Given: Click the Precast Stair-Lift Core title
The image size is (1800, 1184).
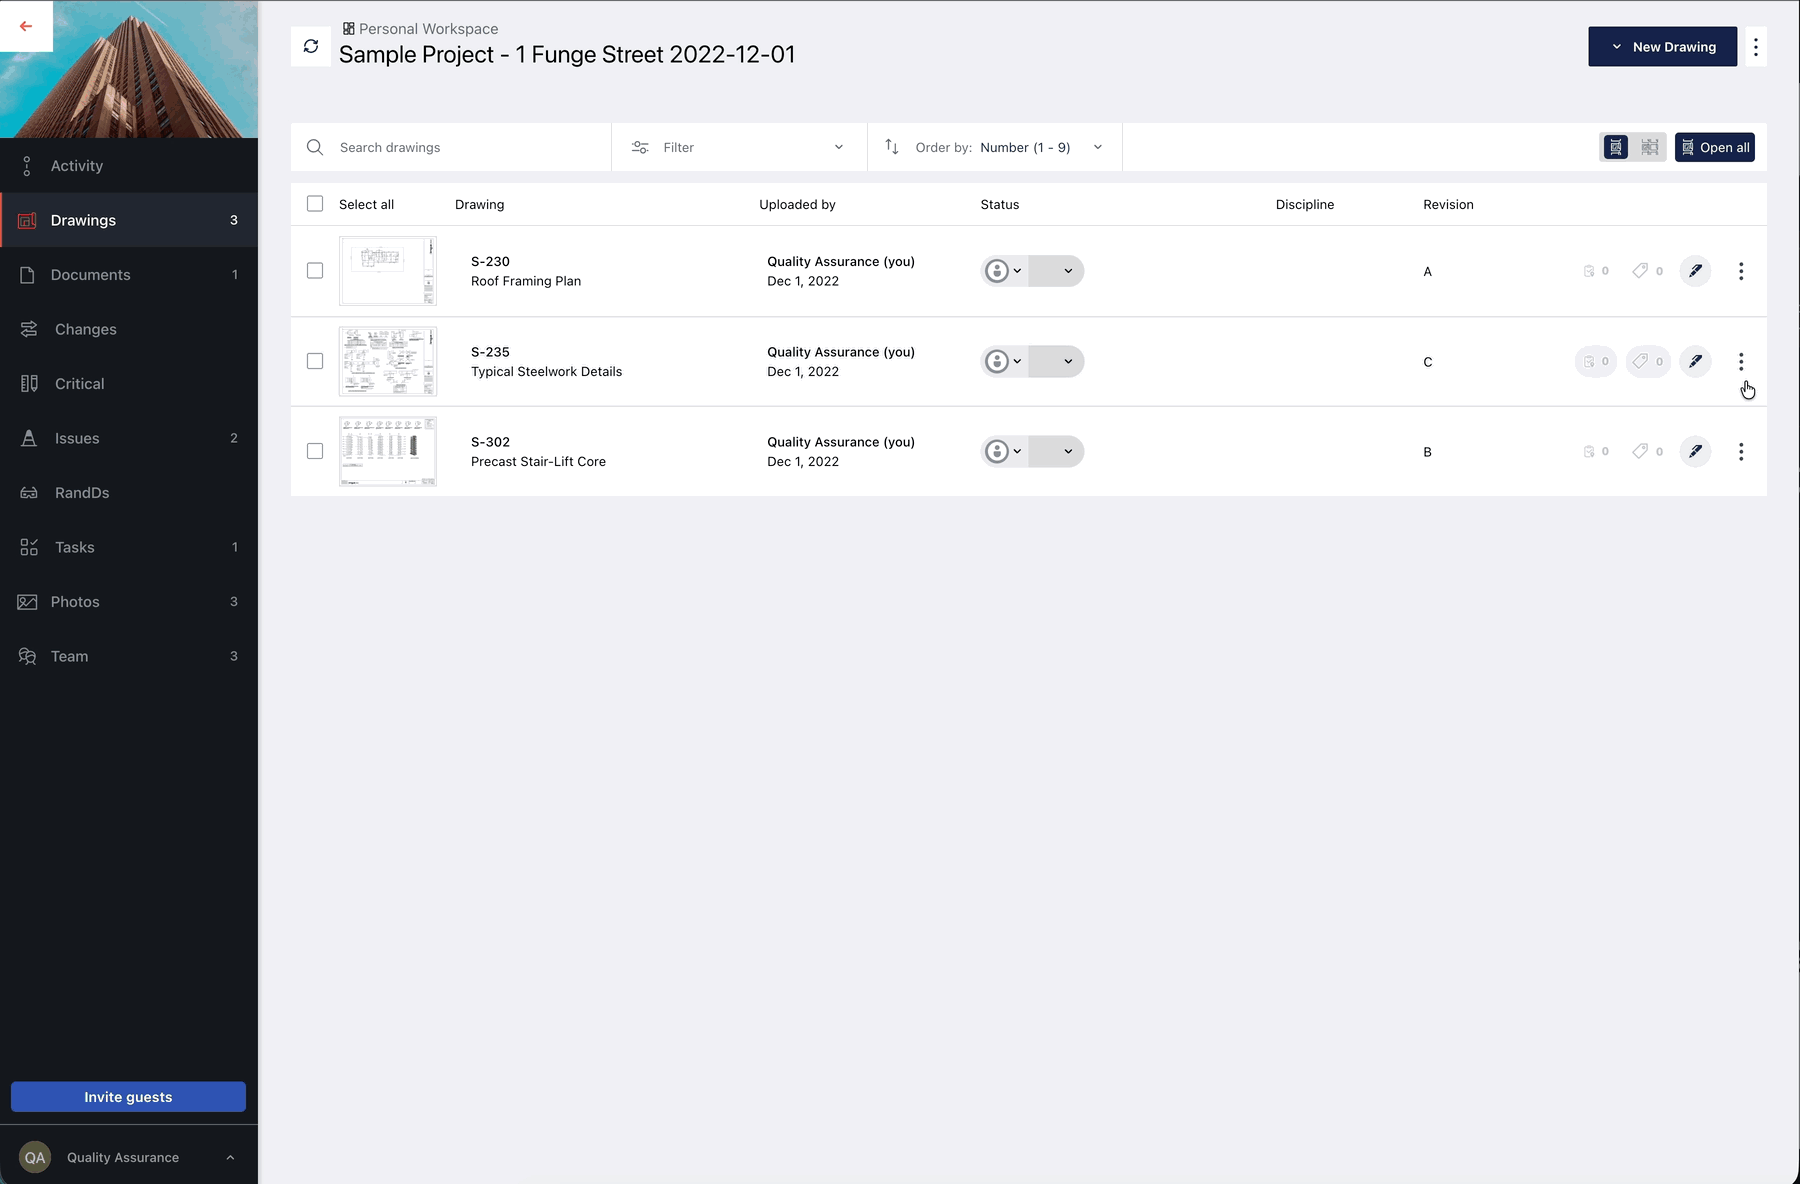Looking at the screenshot, I should coord(538,461).
